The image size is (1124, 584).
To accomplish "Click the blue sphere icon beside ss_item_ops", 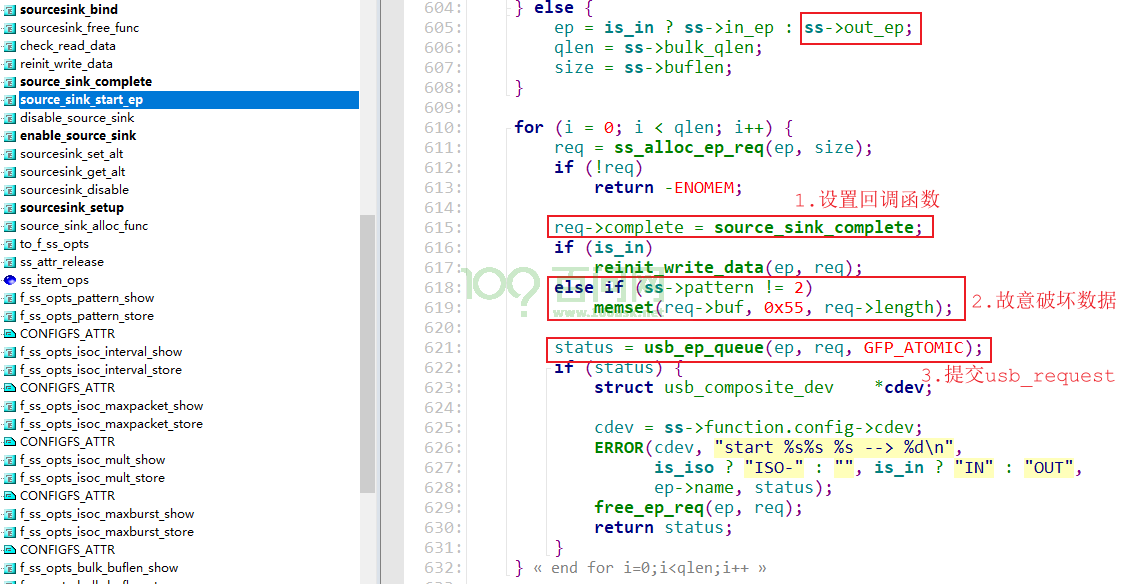I will pyautogui.click(x=9, y=280).
